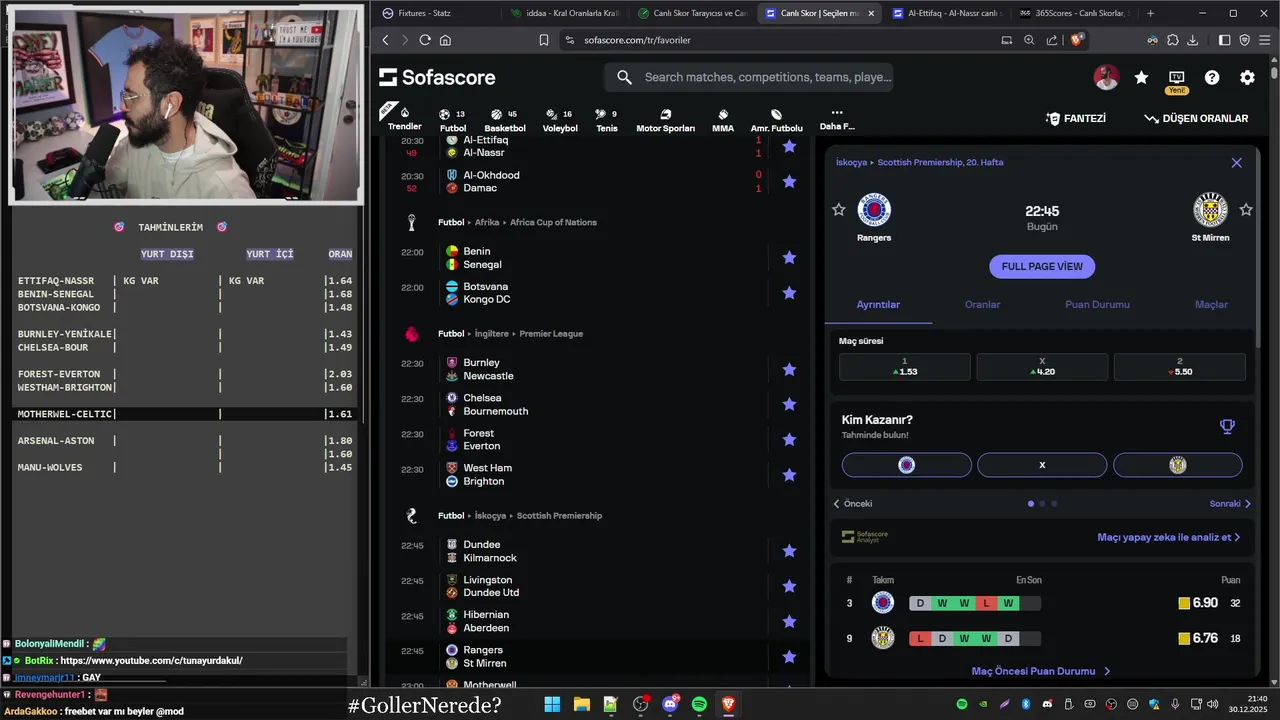Switch to the Puan Durumu tab
Viewport: 1280px width, 720px height.
point(1097,305)
